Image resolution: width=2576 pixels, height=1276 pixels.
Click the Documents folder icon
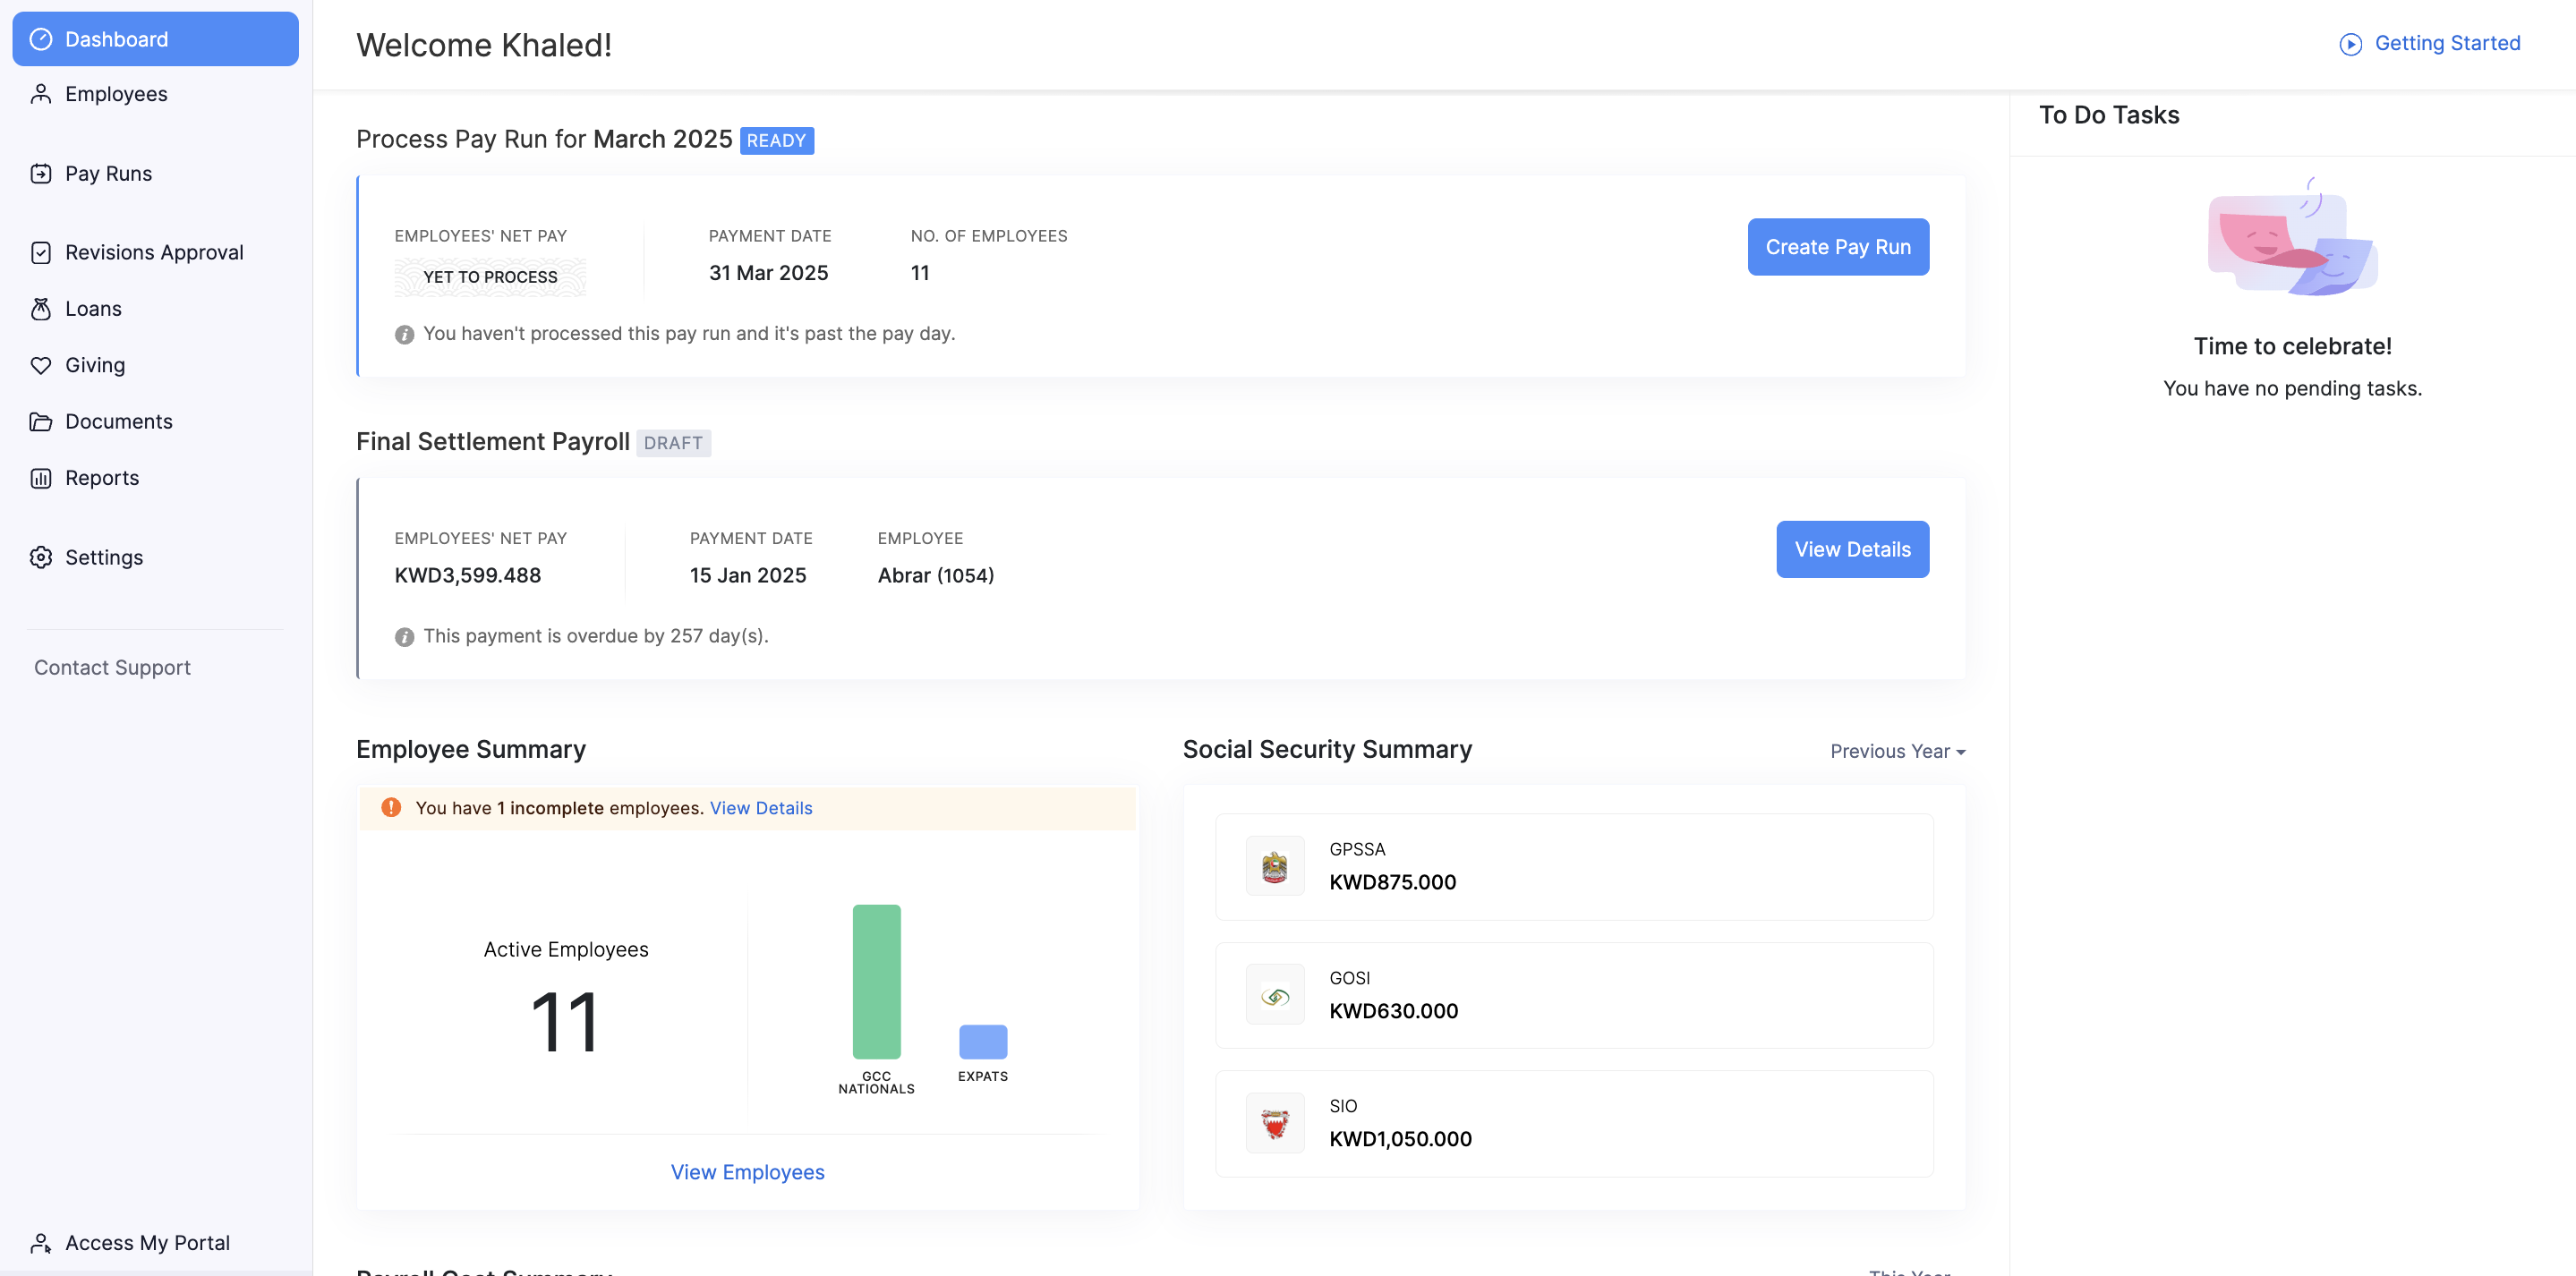(x=41, y=422)
